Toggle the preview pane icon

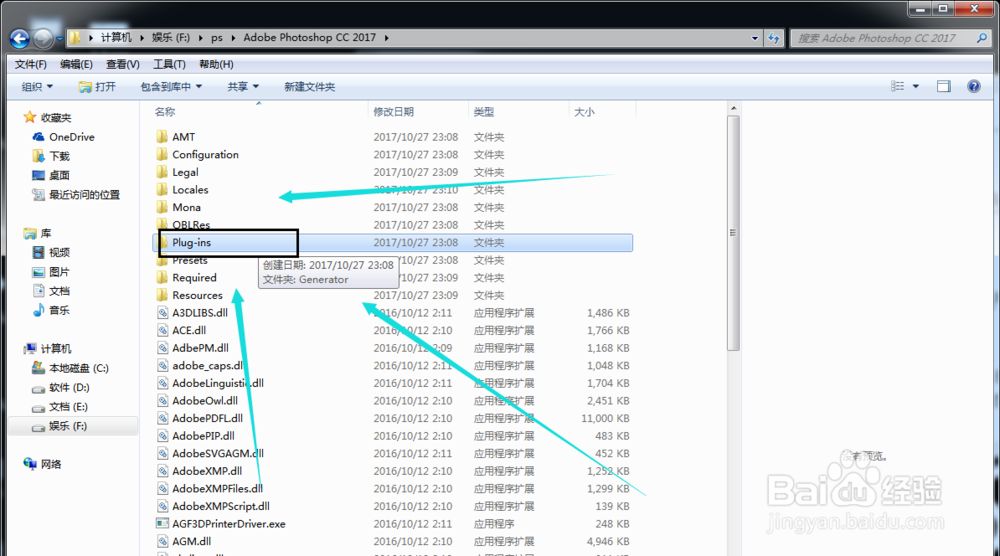click(944, 86)
